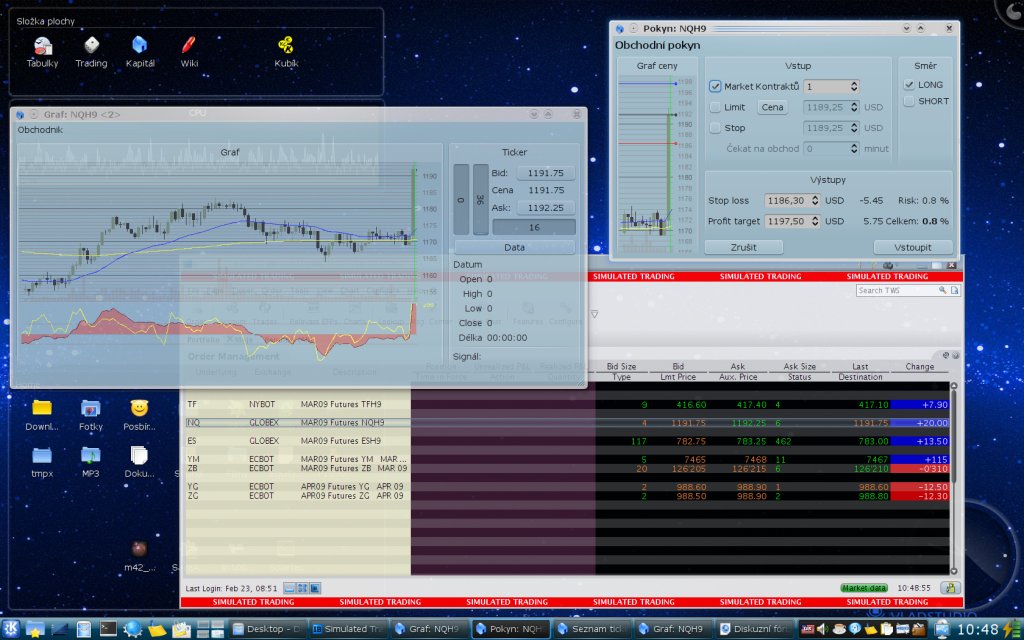Screen dimensions: 1024x640
Task: Click the Ask 1192.25 button in Ticker
Action: (x=545, y=208)
